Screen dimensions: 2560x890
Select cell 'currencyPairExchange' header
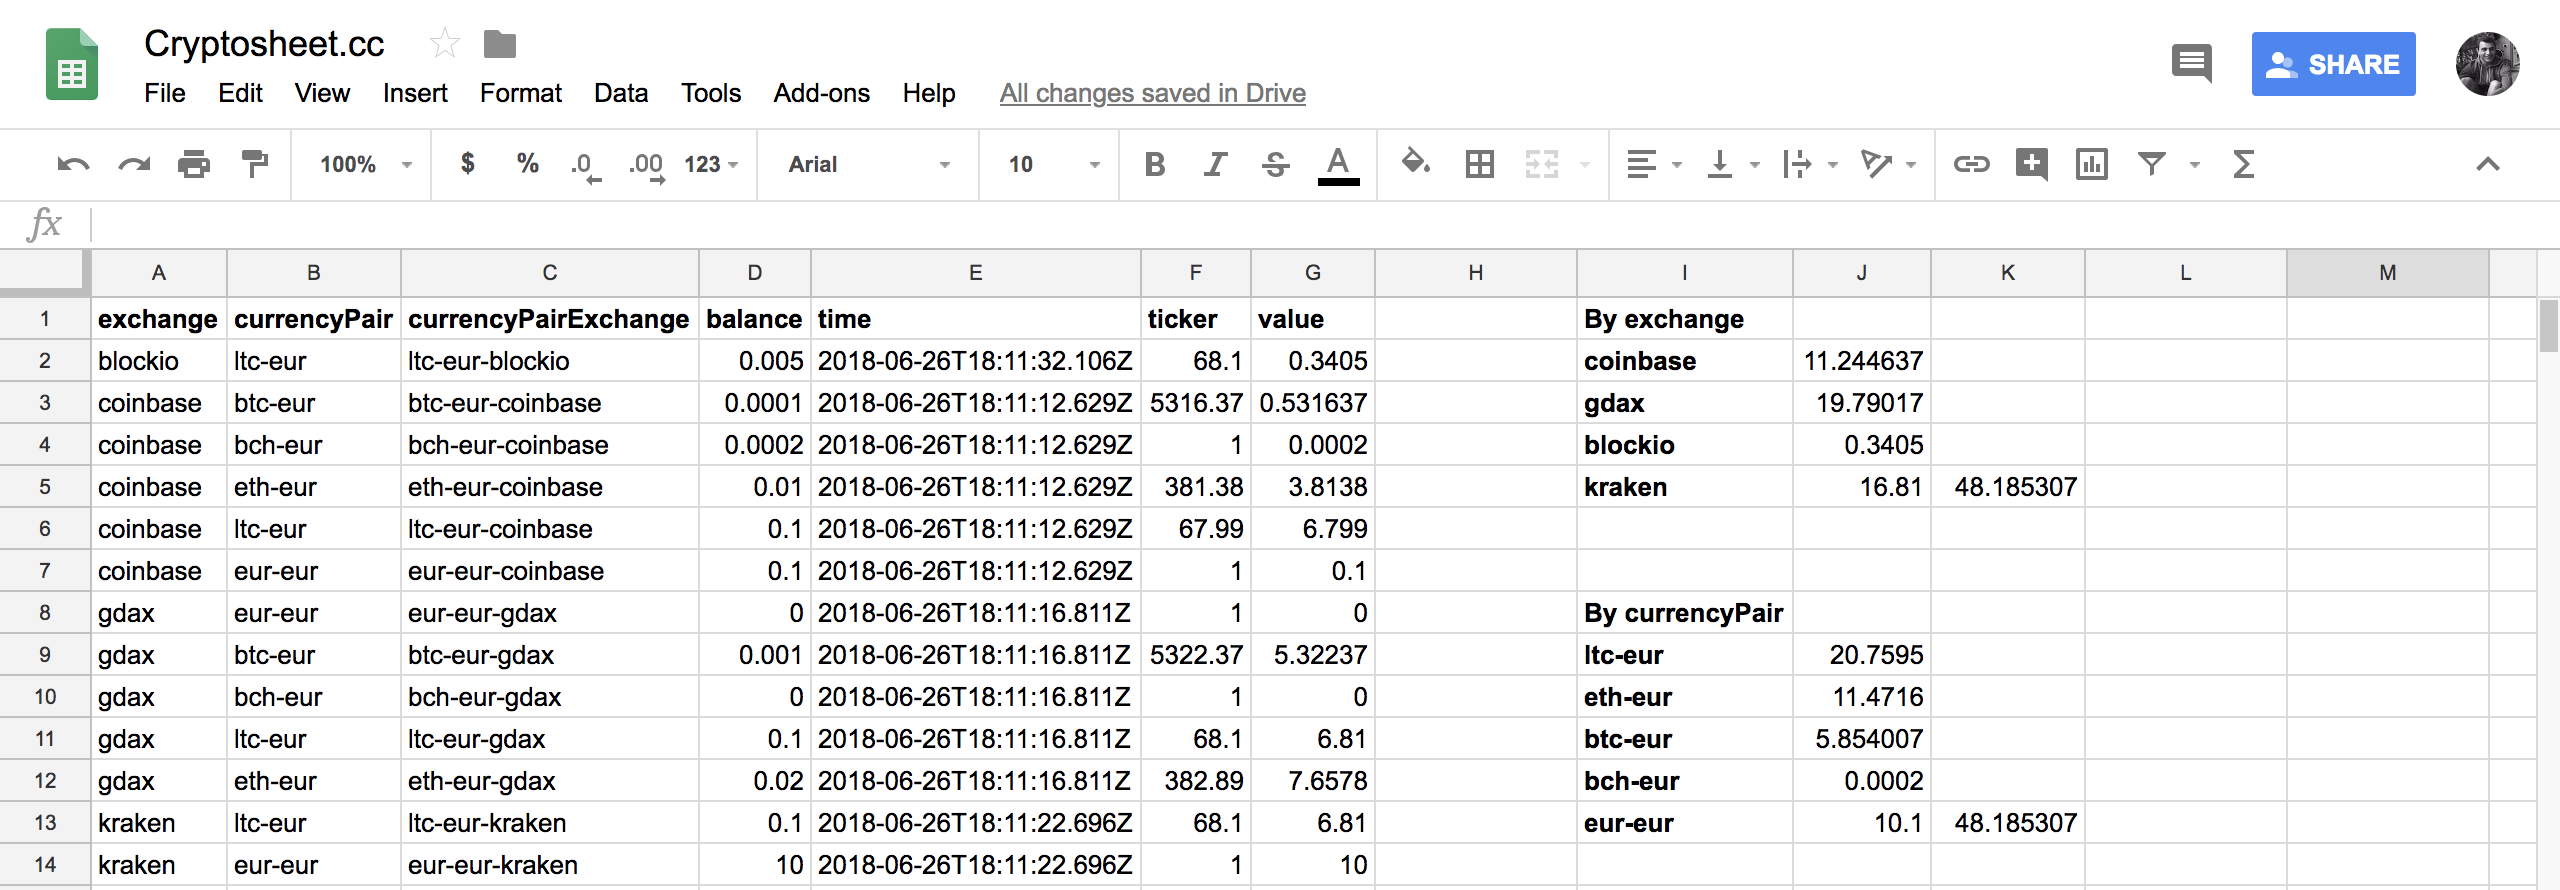pos(549,319)
